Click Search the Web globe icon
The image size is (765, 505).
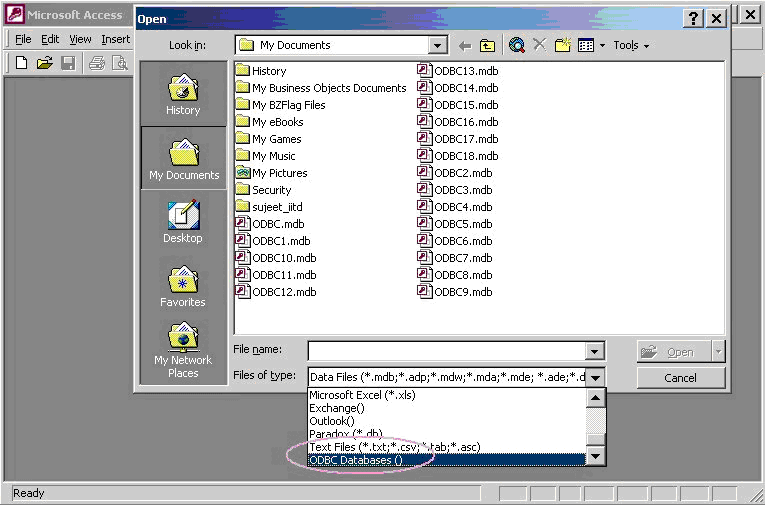point(517,45)
